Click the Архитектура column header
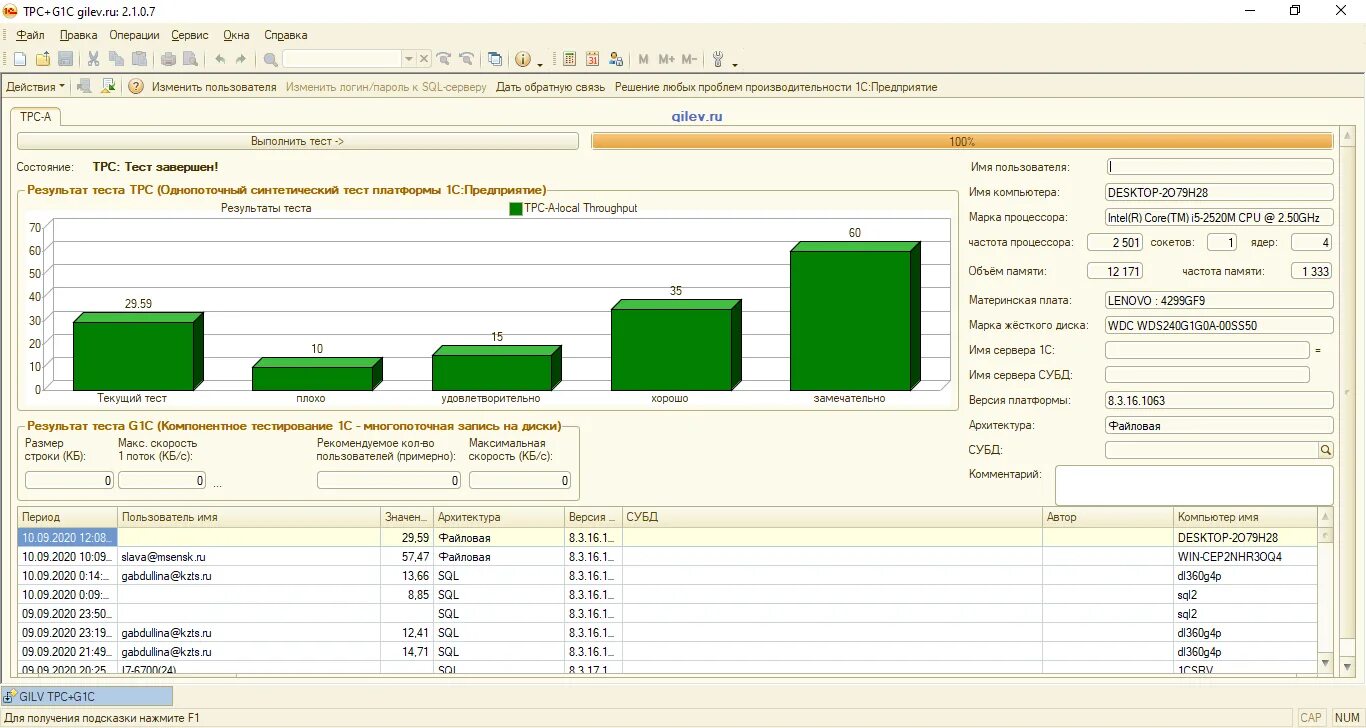Viewport: 1366px width, 728px height. 499,517
